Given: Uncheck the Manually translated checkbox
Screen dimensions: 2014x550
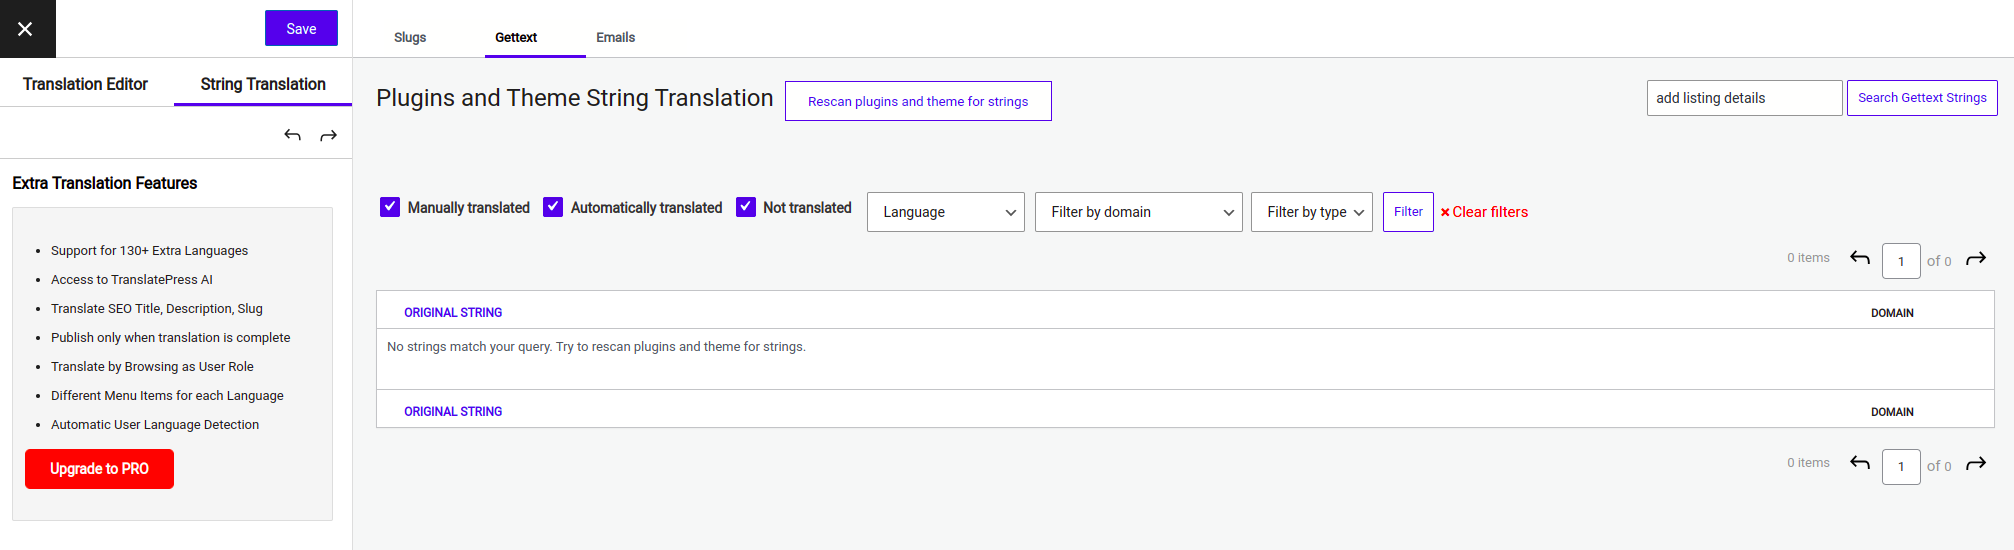Looking at the screenshot, I should (x=390, y=207).
